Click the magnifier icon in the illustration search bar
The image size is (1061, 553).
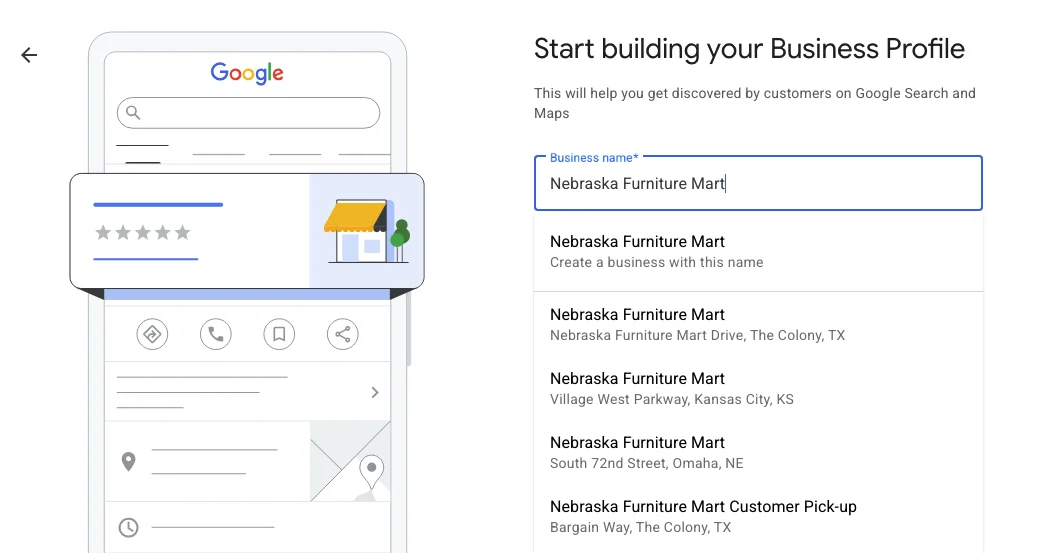click(133, 112)
